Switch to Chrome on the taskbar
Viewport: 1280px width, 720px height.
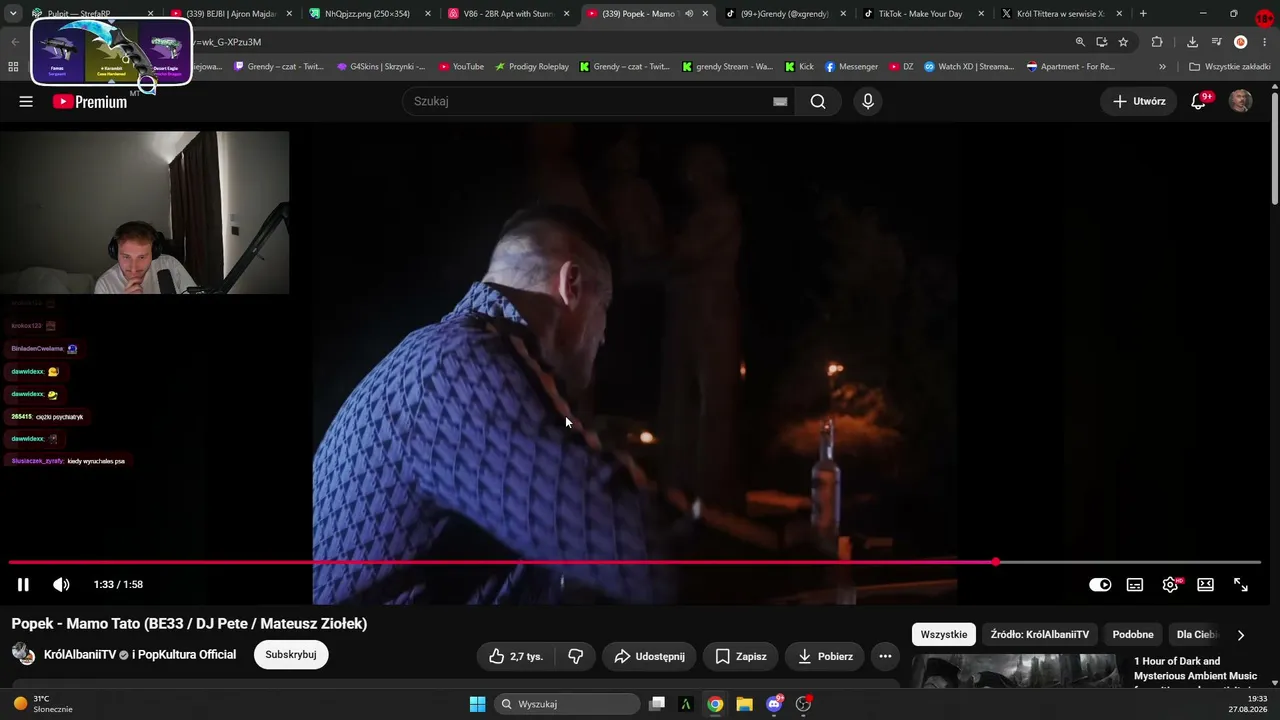[715, 704]
